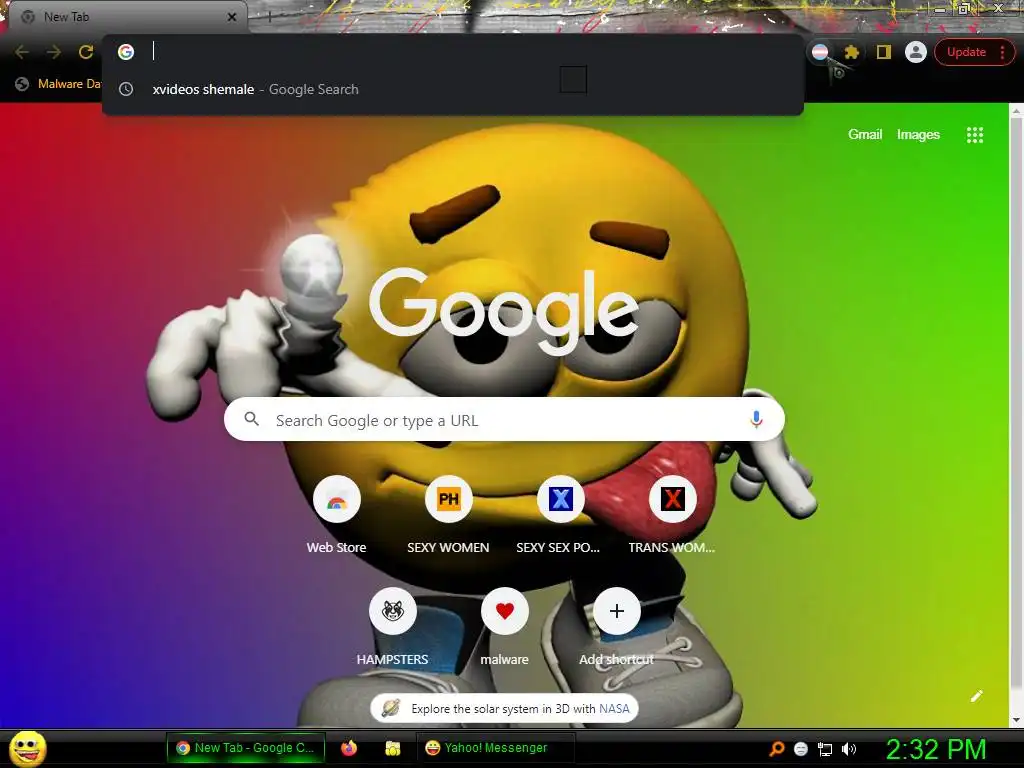This screenshot has width=1024, height=768.
Task: Click the clock history icon in suggestion row
Action: point(126,89)
